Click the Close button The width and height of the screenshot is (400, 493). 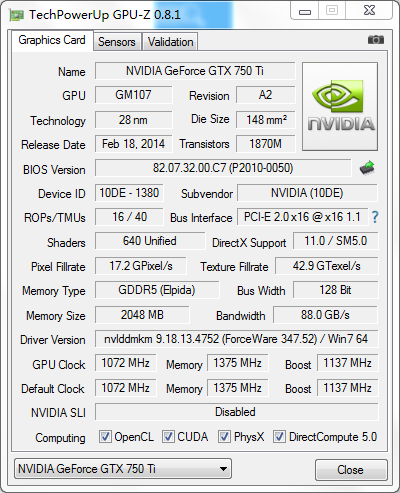[x=351, y=470]
